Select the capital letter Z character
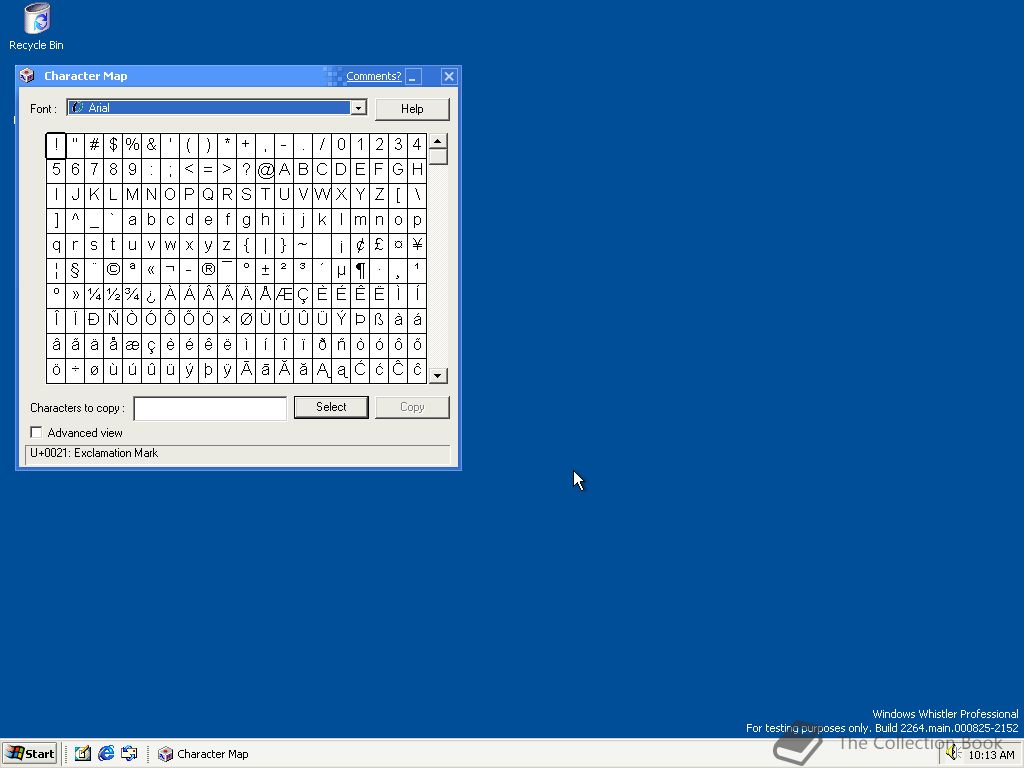Image resolution: width=1024 pixels, height=768 pixels. 379,195
